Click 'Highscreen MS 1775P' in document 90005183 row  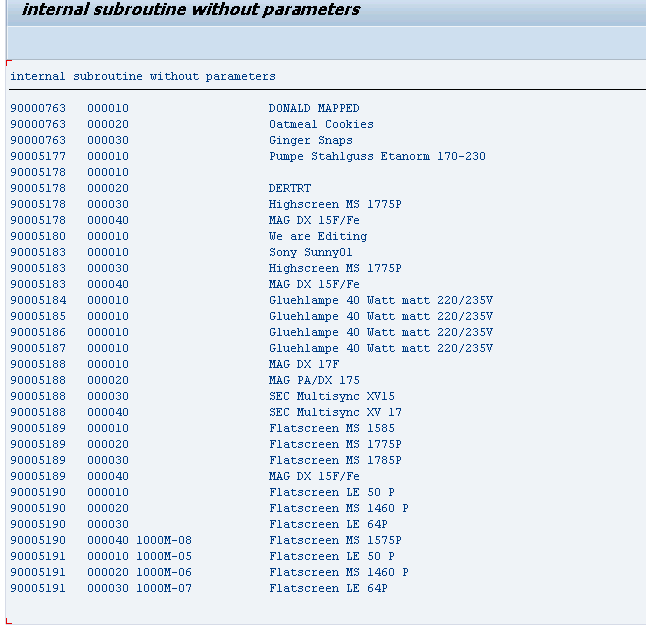335,268
